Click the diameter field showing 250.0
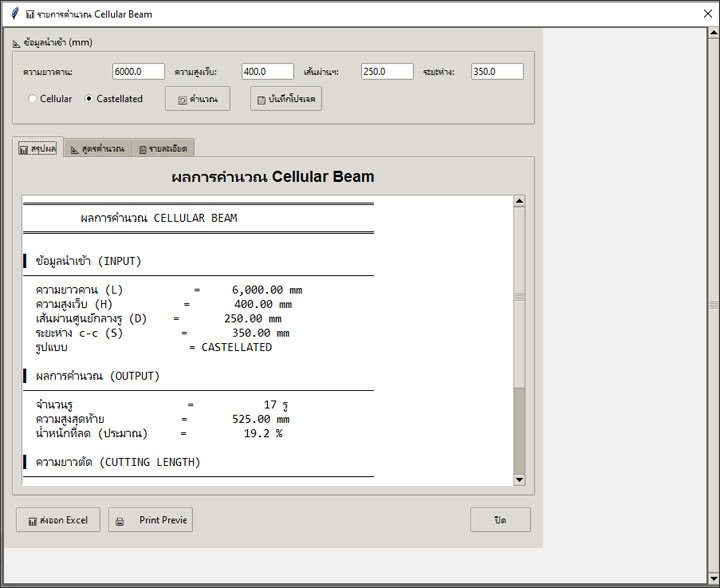The image size is (720, 588). point(387,72)
